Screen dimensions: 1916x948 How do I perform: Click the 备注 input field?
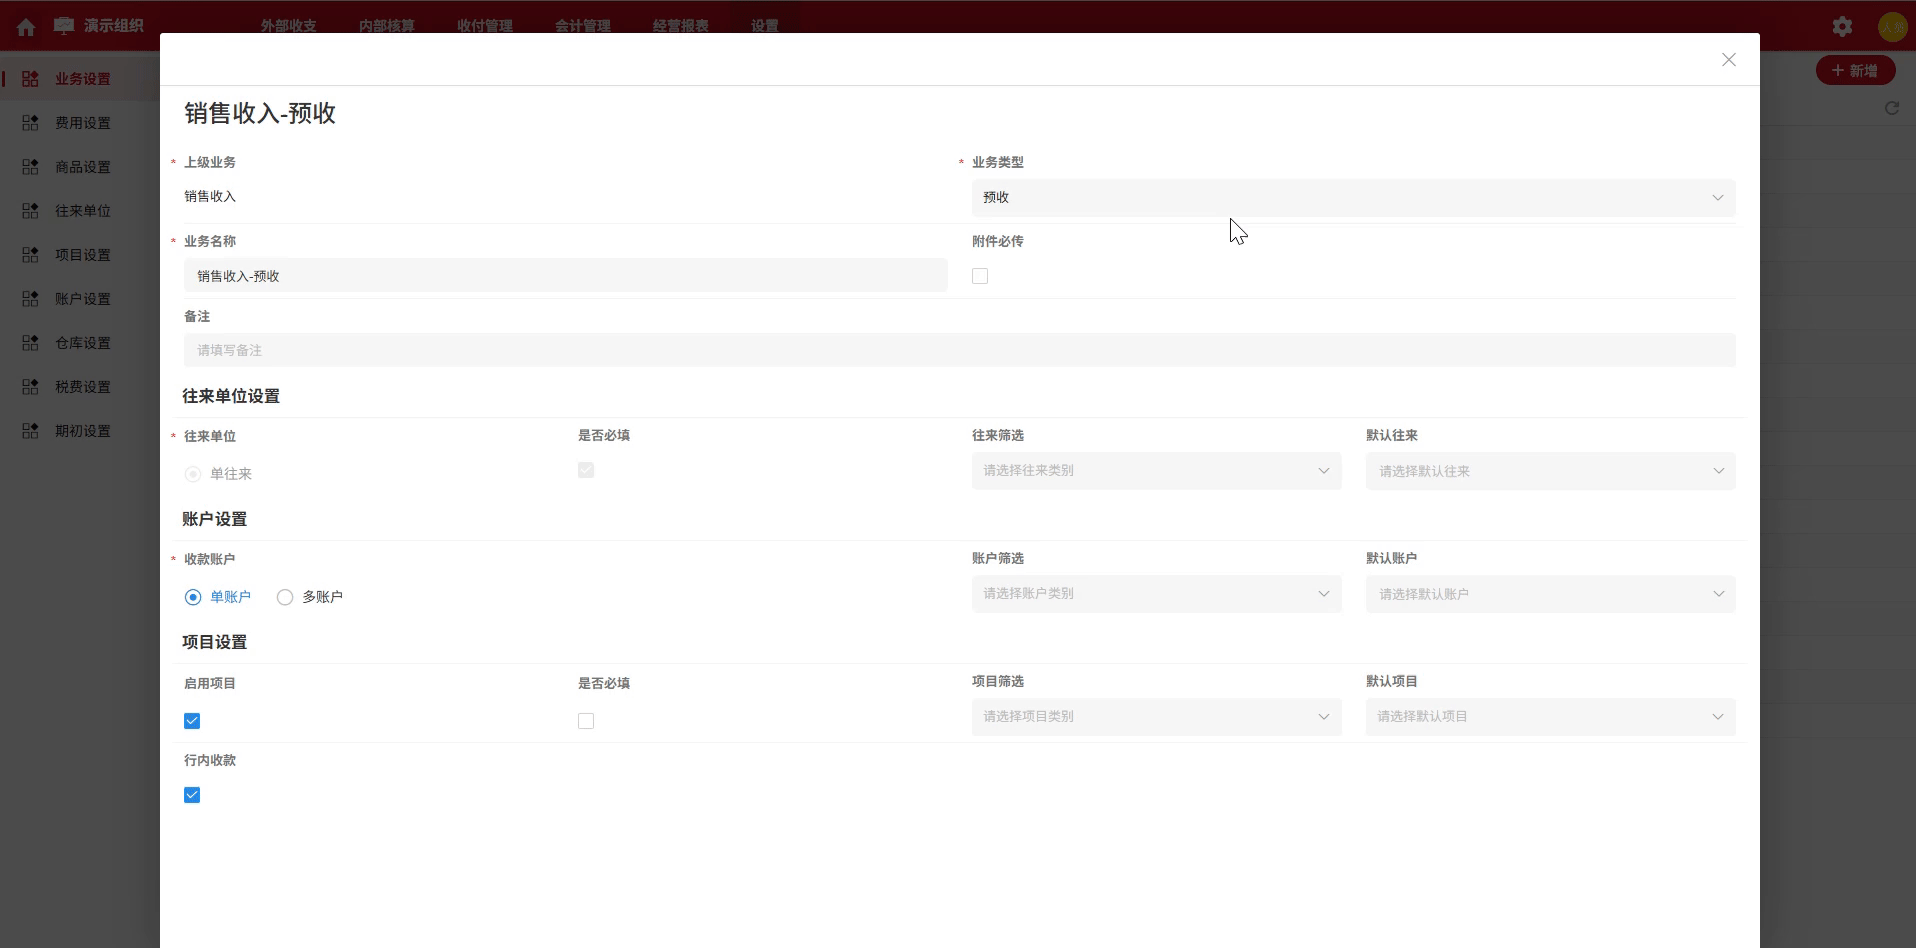click(x=958, y=350)
